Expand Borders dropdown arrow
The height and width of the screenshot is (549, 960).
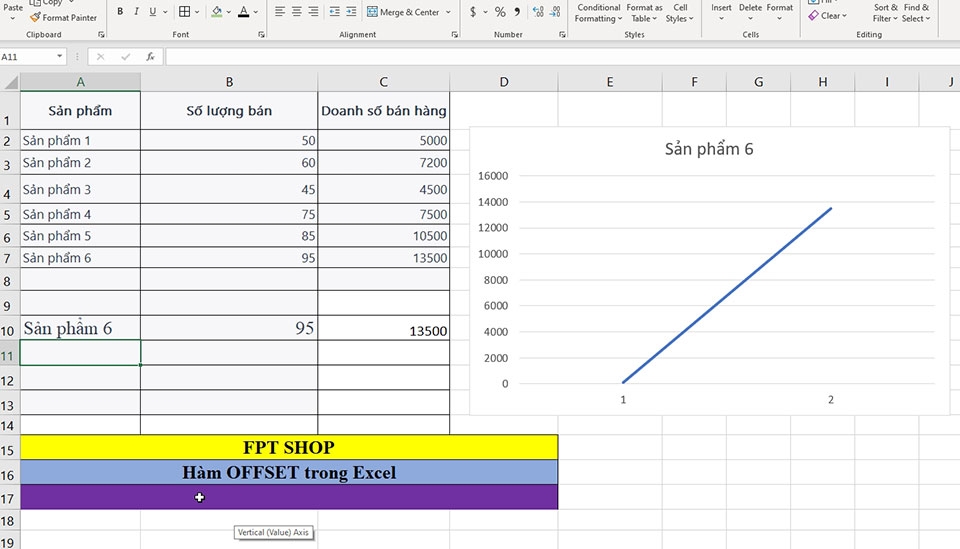click(197, 12)
